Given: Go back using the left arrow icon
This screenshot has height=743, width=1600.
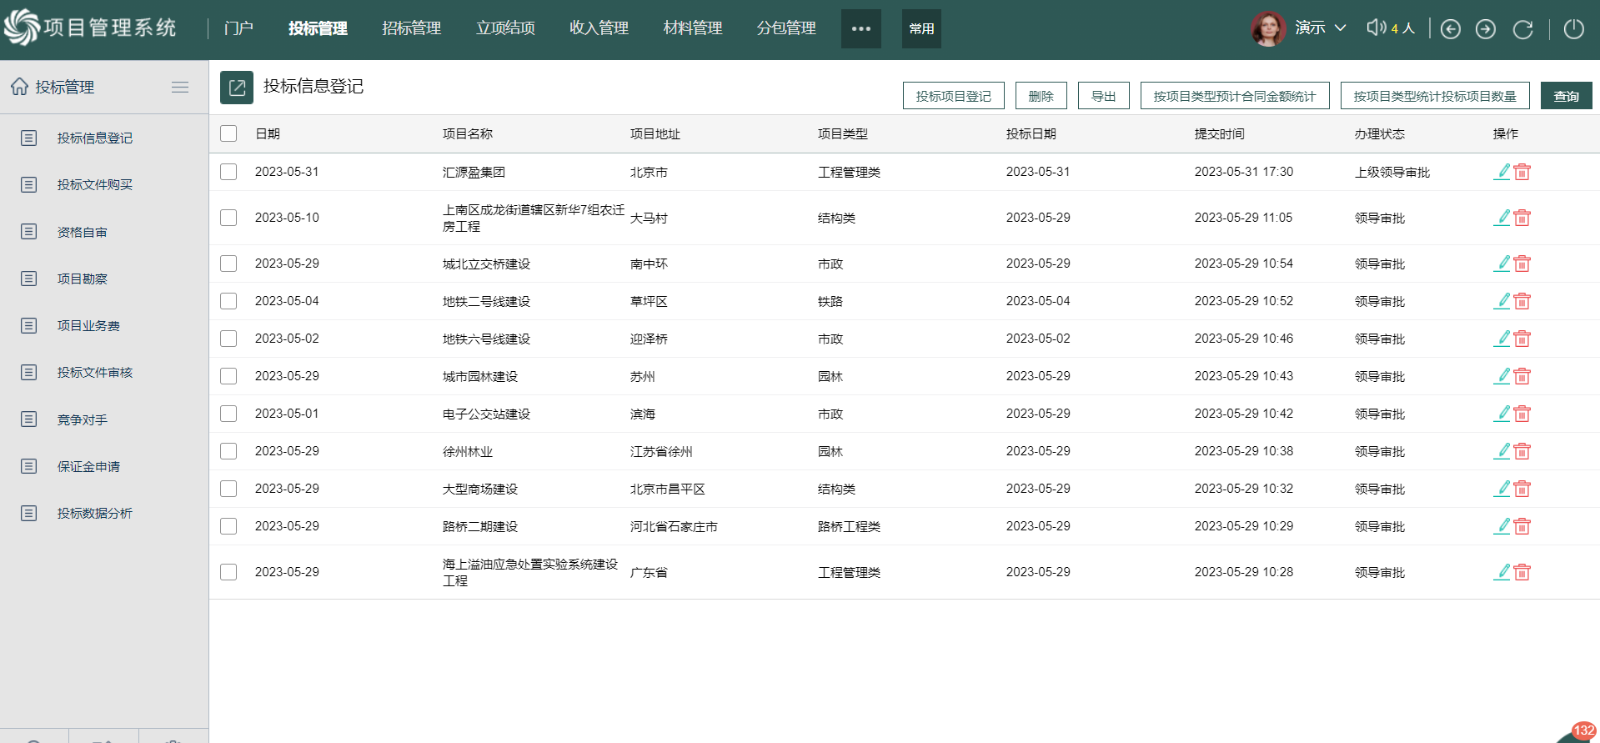Looking at the screenshot, I should [1450, 29].
